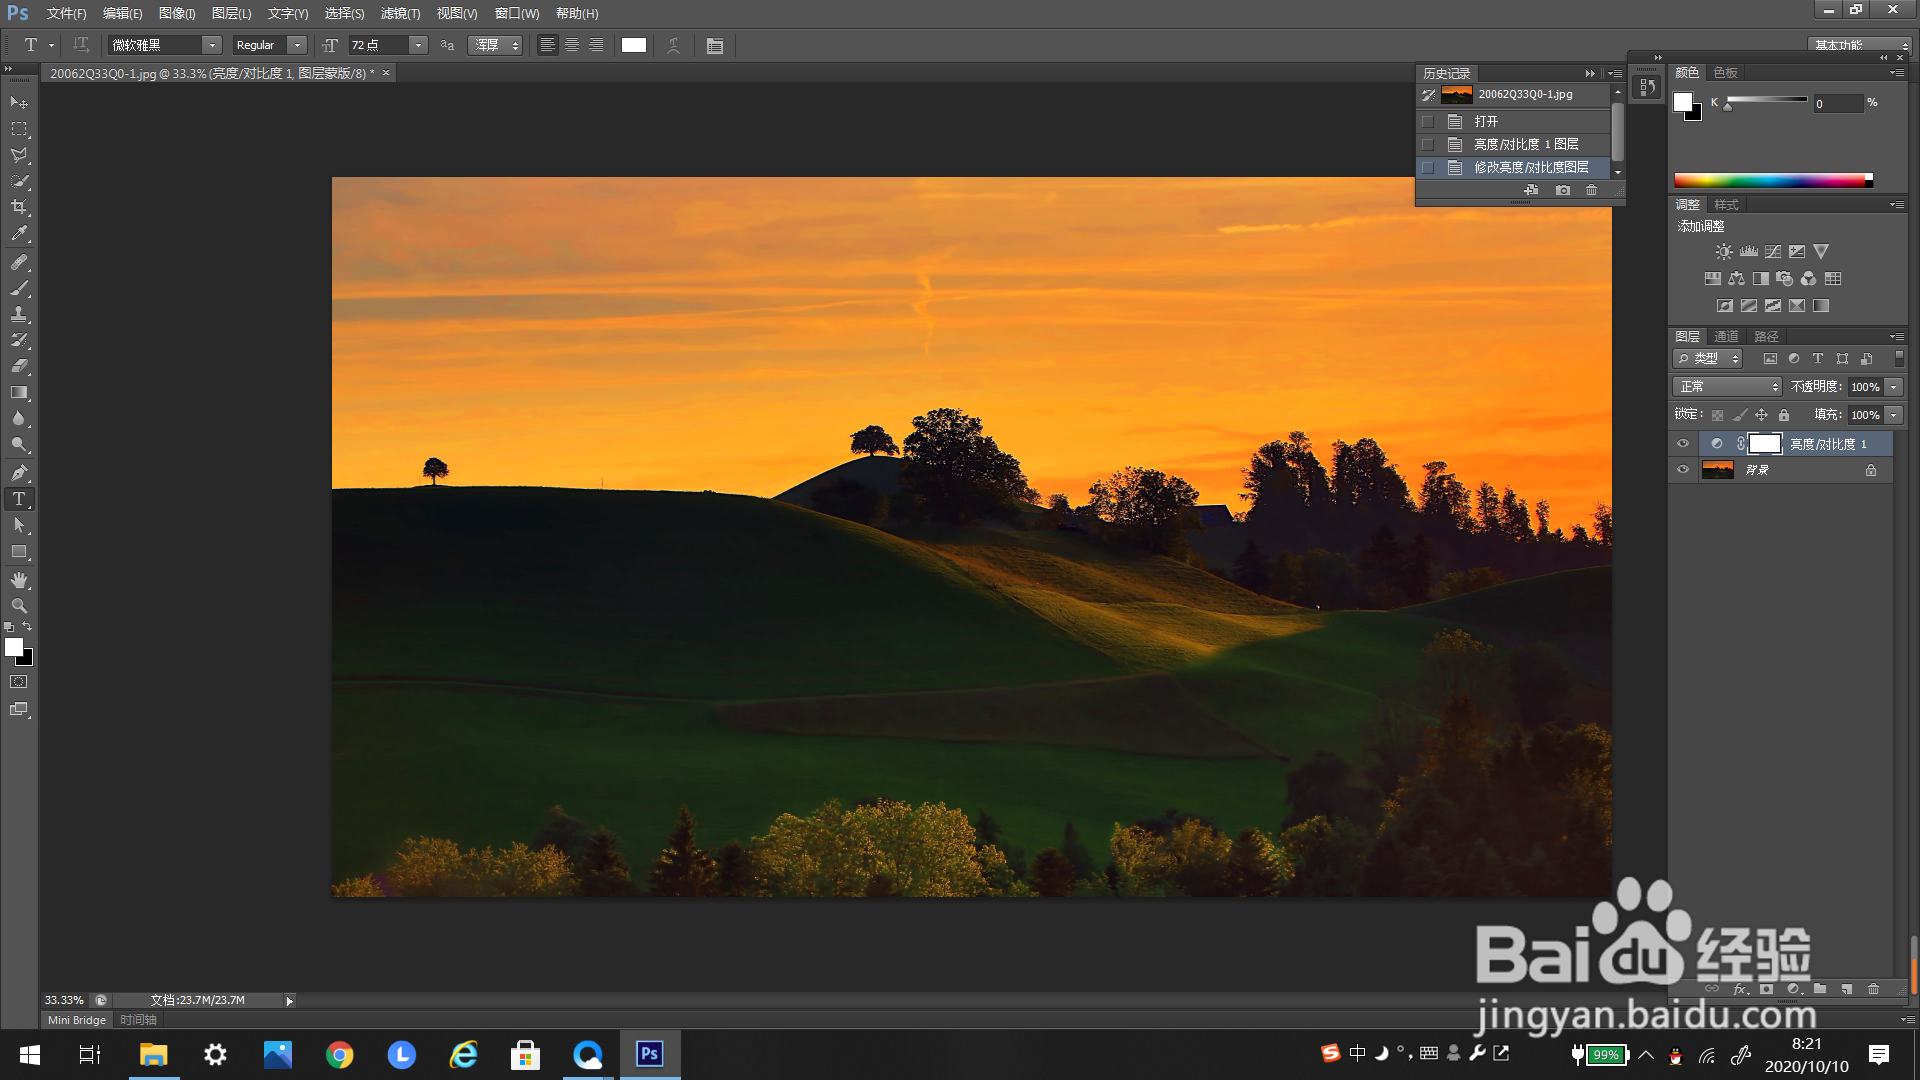
Task: Select the Brush tool
Action: (x=19, y=288)
